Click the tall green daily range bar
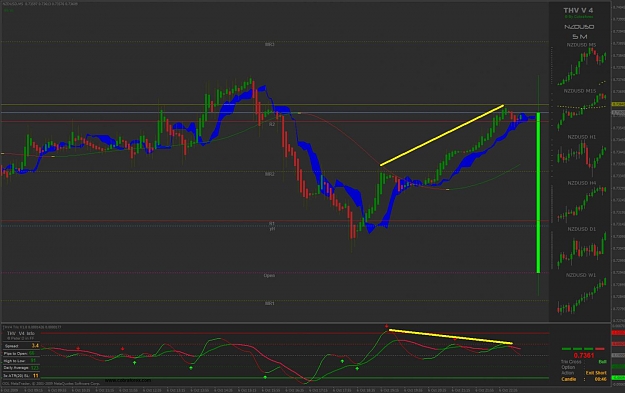625x393 pixels. 539,193
